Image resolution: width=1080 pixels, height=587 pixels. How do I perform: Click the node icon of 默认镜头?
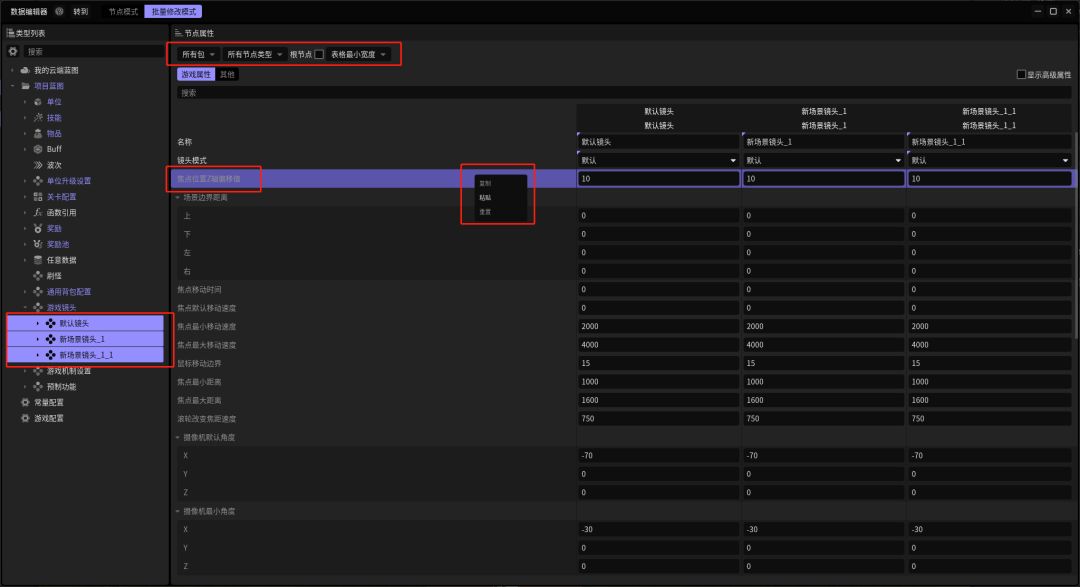tap(50, 323)
